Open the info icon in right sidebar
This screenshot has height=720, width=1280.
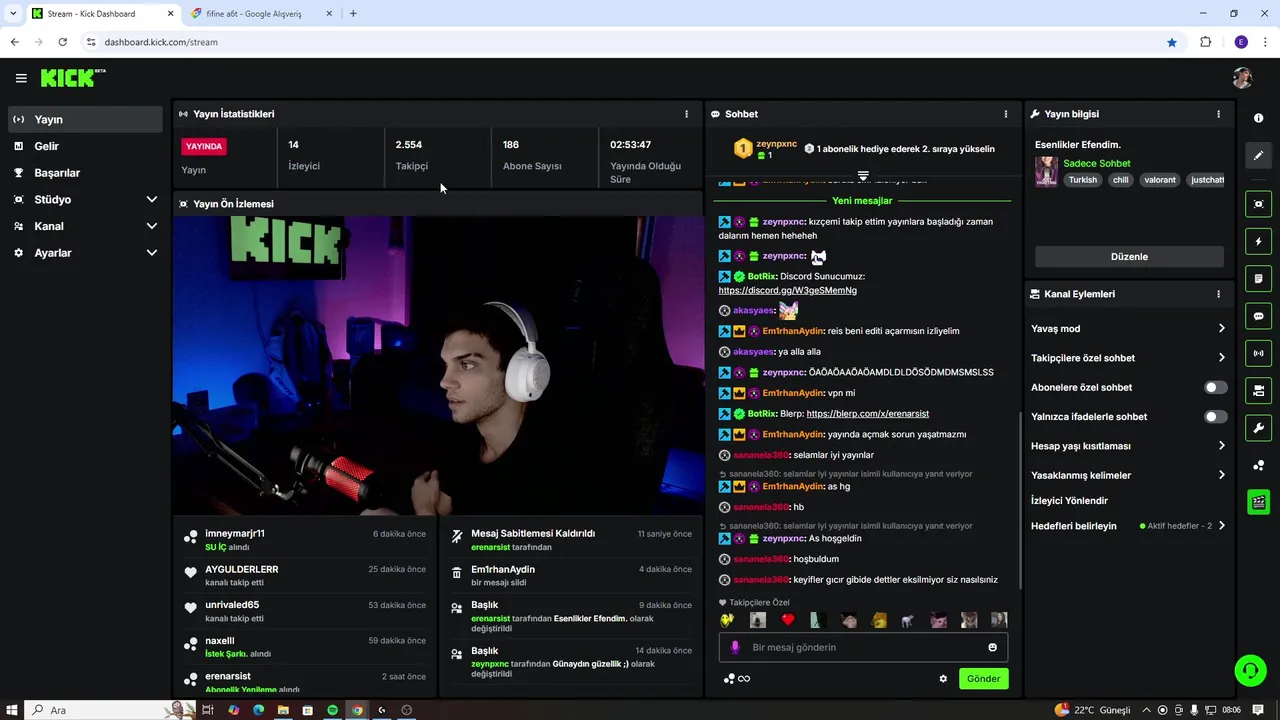tap(1258, 118)
